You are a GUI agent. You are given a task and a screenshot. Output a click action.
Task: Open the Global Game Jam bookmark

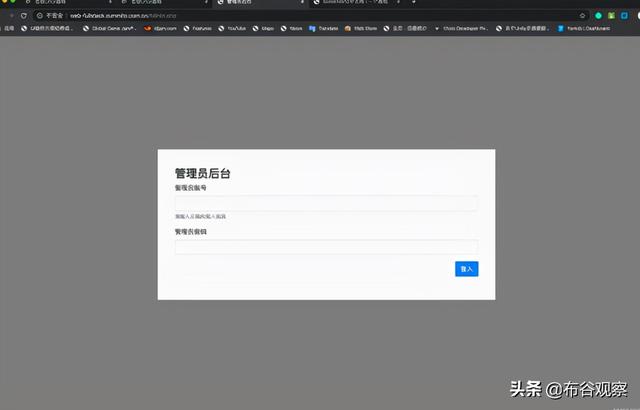109,28
